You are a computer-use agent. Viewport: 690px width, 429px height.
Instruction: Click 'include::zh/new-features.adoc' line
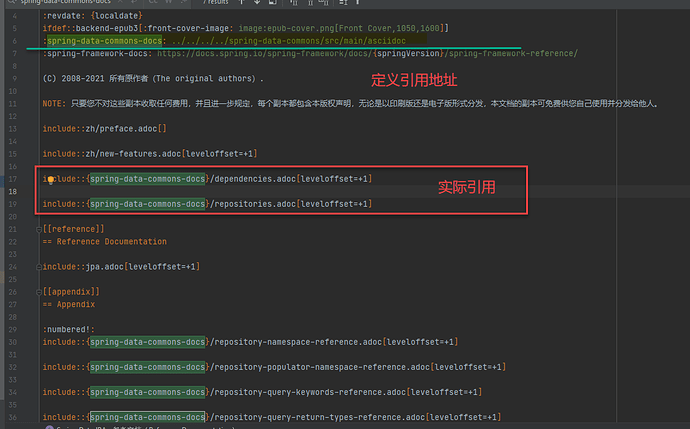(150, 154)
